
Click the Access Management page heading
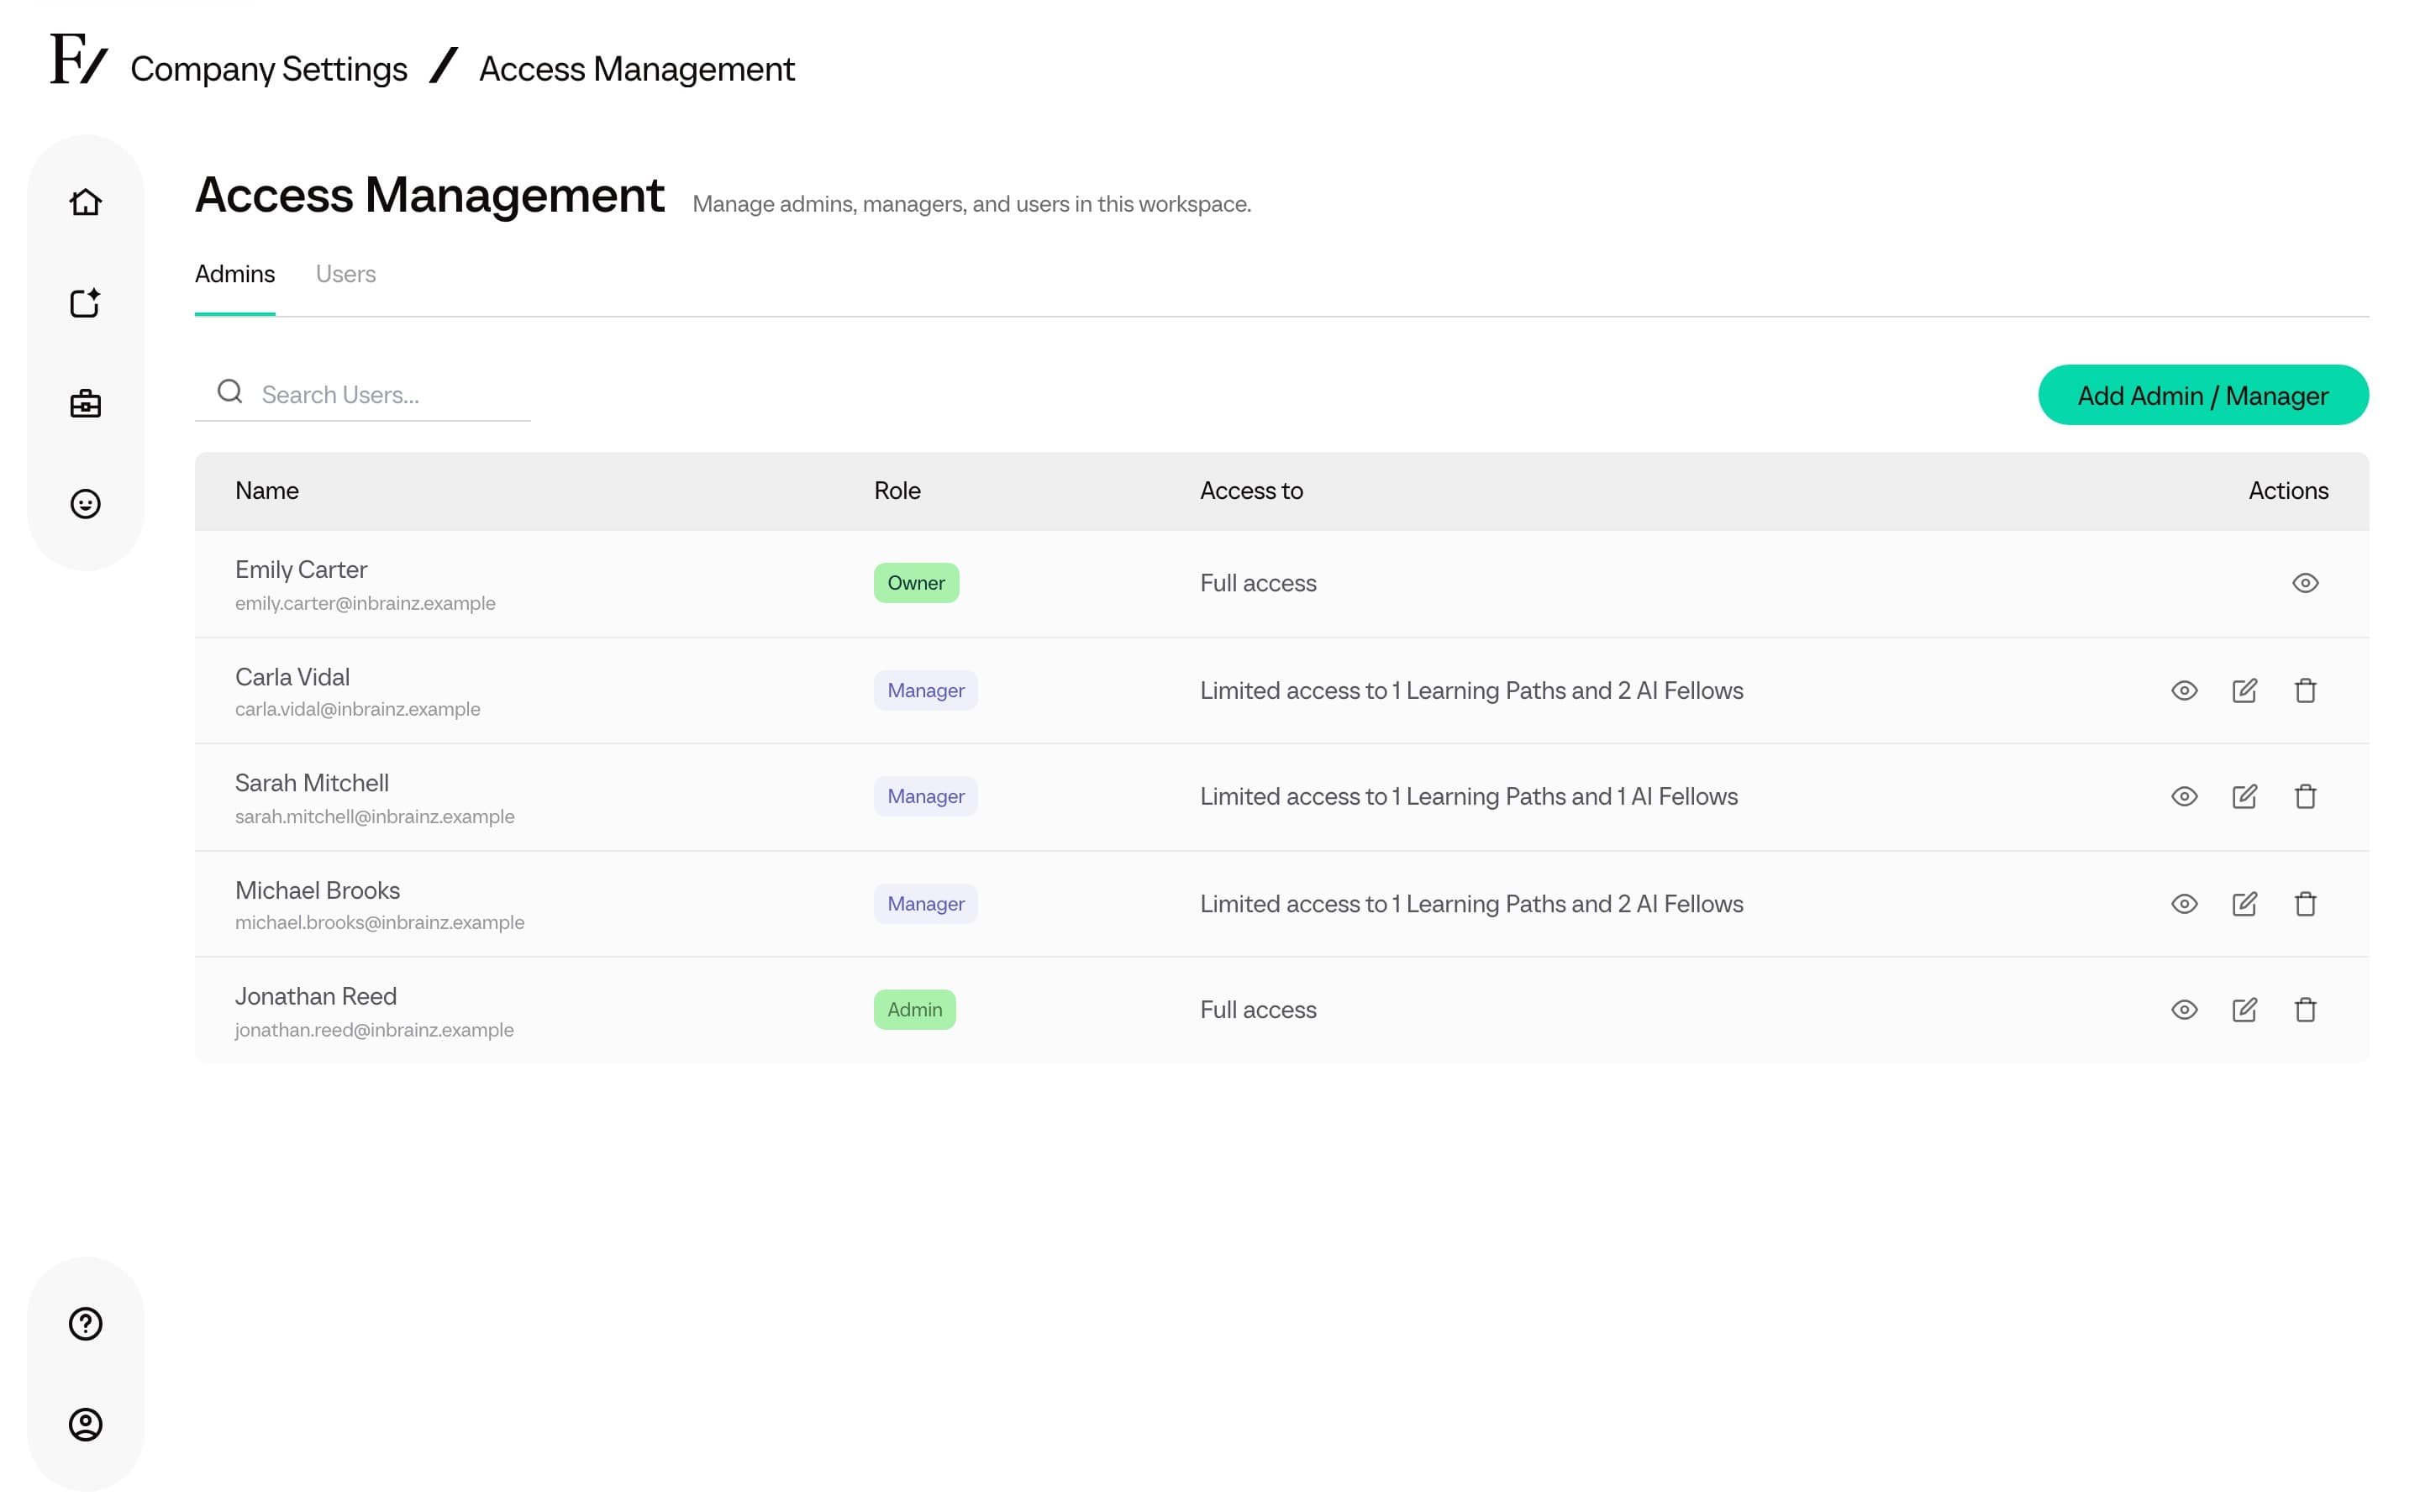point(430,195)
